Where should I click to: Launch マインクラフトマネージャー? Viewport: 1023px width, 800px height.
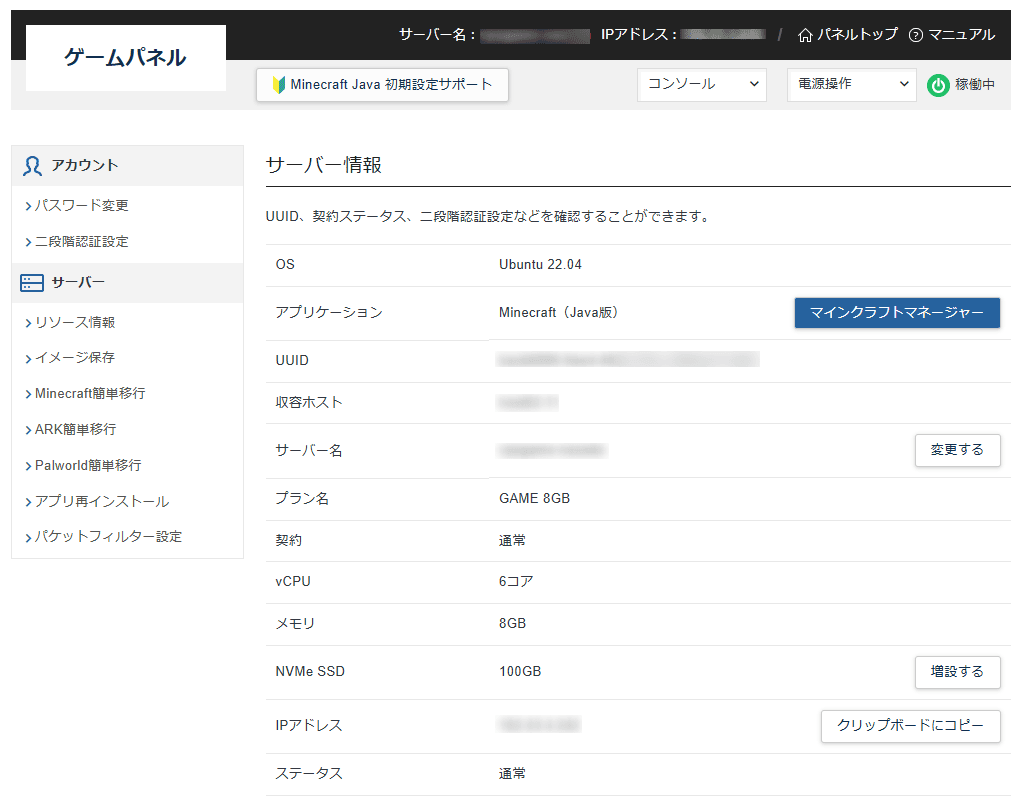click(x=897, y=313)
